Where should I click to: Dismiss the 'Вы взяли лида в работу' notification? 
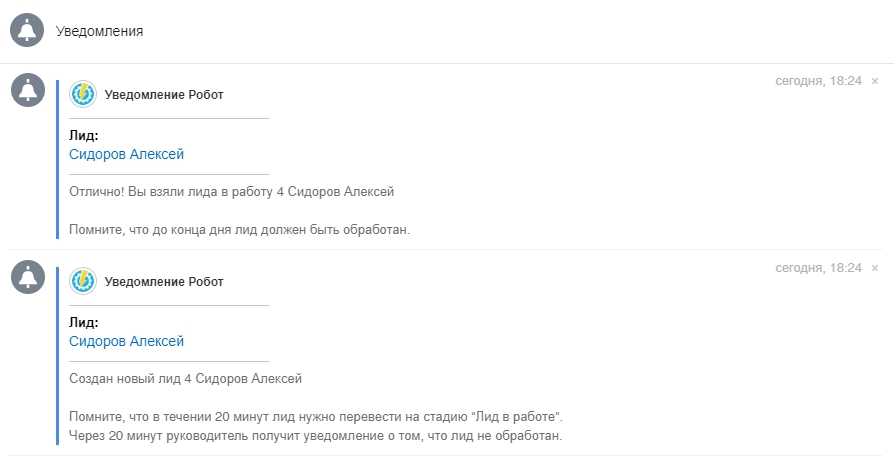[875, 81]
